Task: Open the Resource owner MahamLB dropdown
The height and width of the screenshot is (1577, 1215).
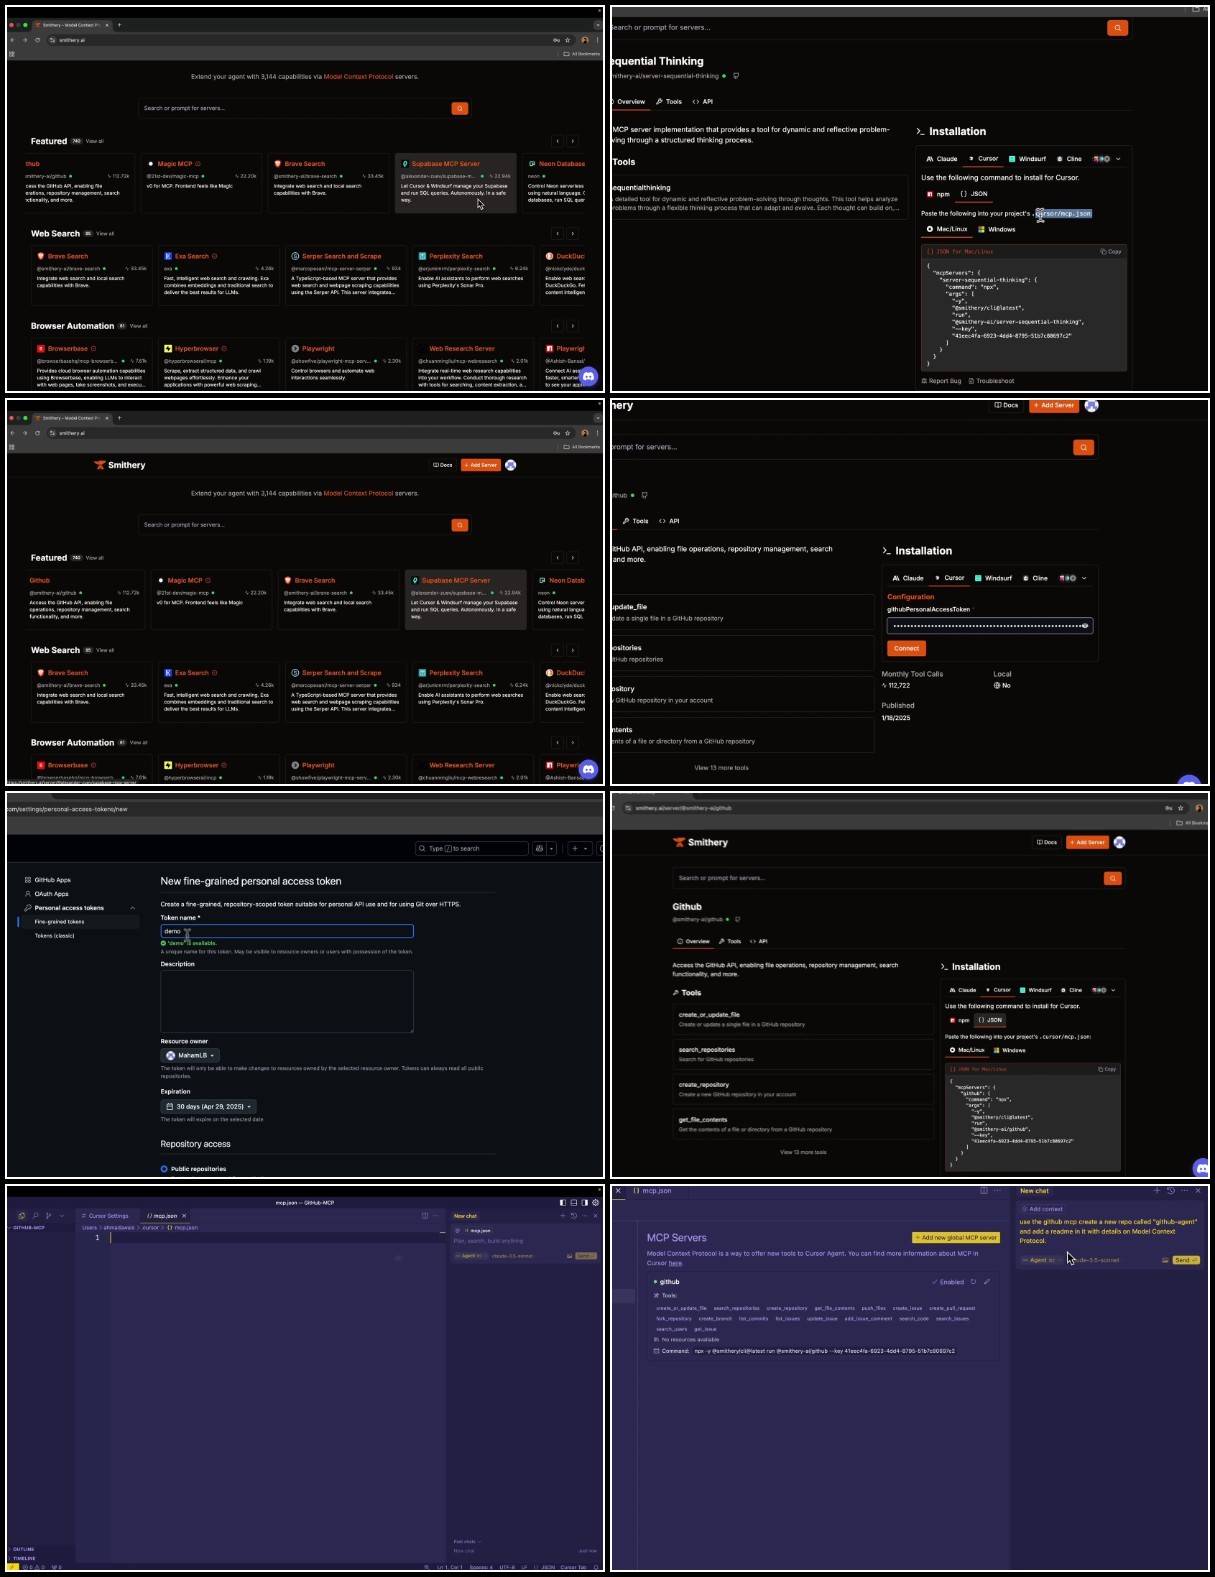Action: [190, 1055]
